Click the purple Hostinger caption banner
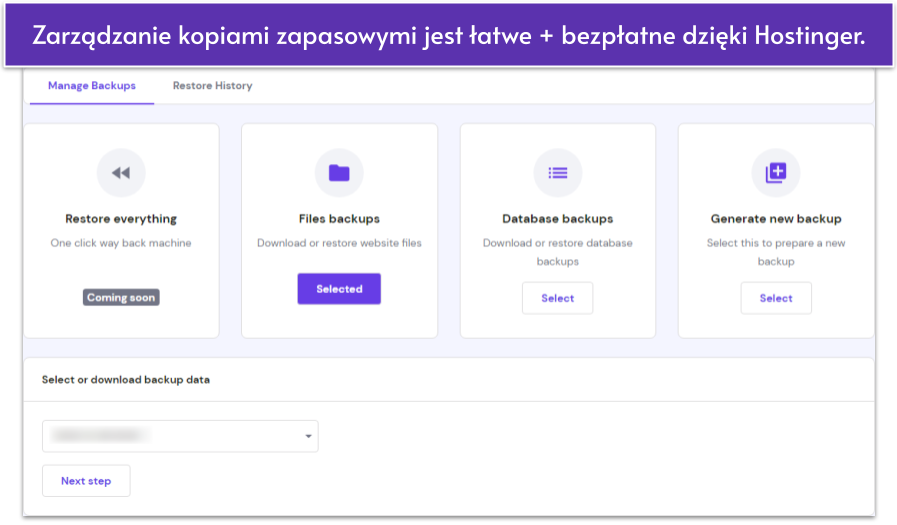Image resolution: width=897 pixels, height=525 pixels. [x=448, y=34]
